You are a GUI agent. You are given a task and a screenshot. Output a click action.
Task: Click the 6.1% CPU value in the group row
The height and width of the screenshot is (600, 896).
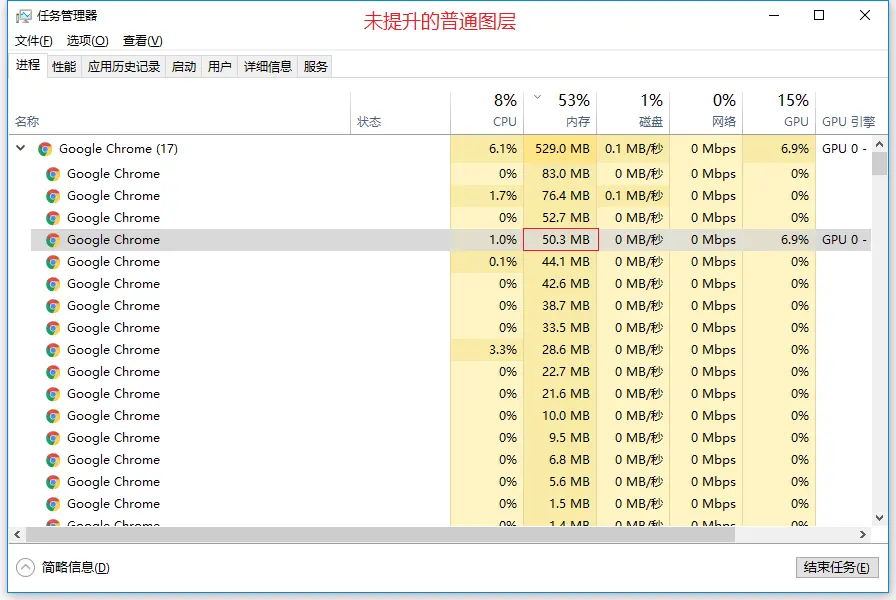coord(503,149)
